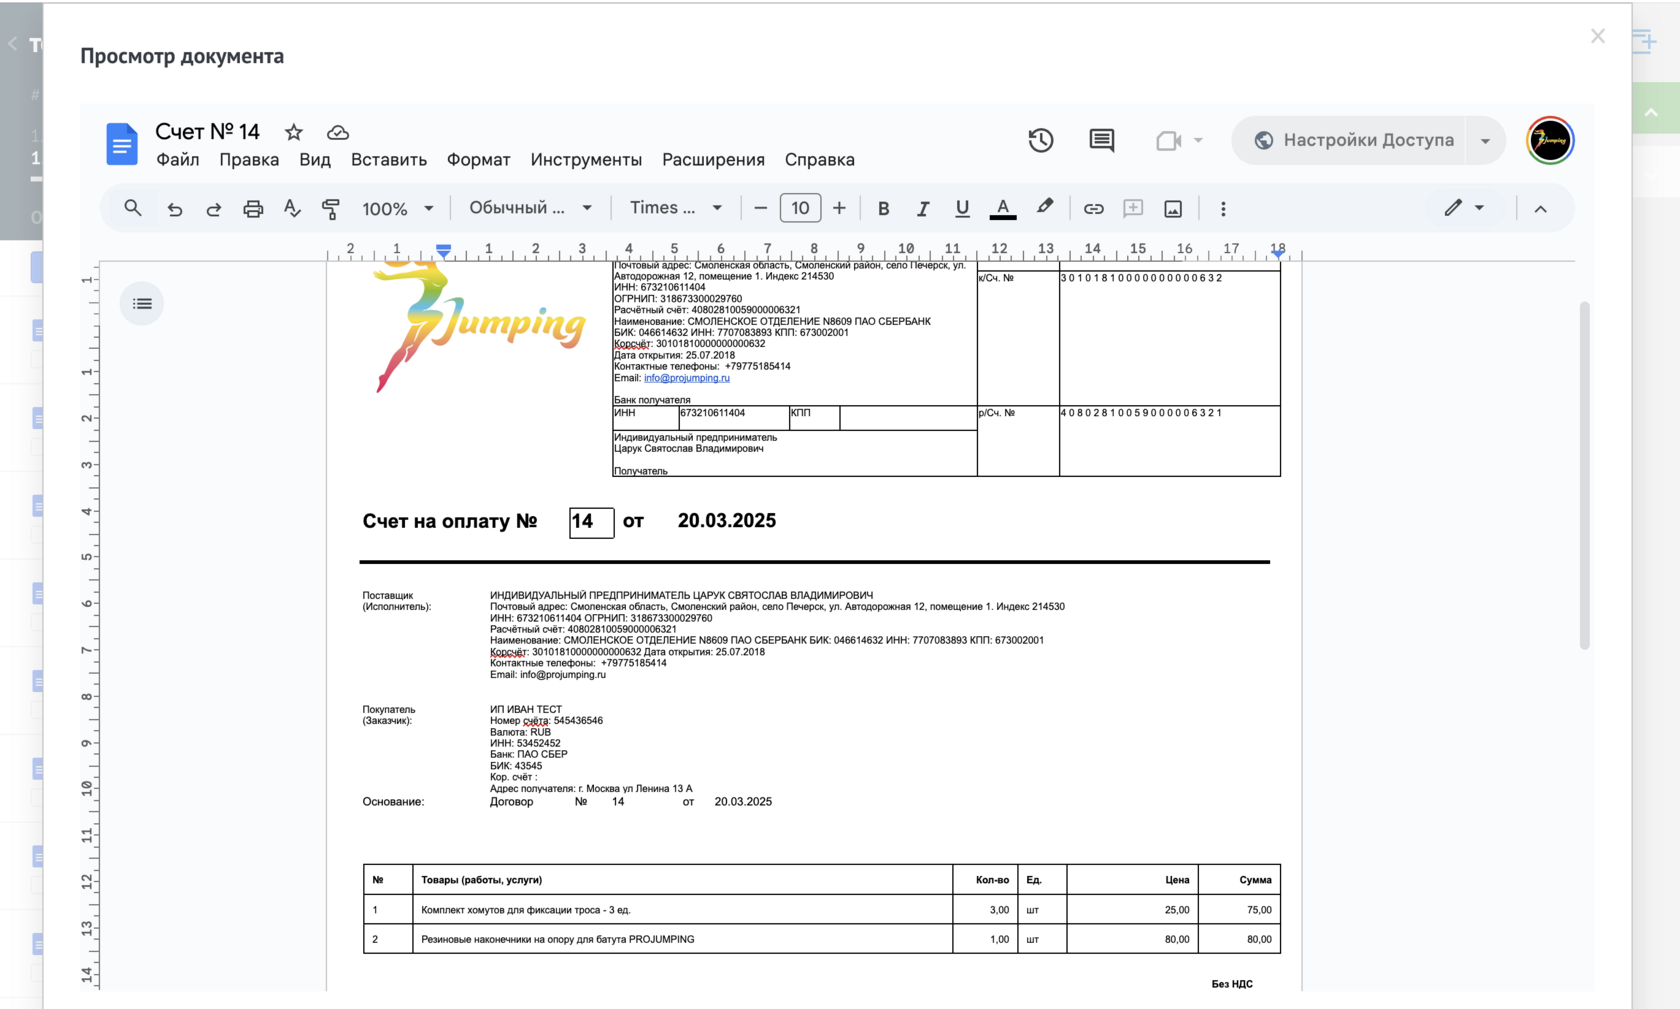Image resolution: width=1680 pixels, height=1009 pixels.
Task: Click the sum value 75,00
Action: pyautogui.click(x=1259, y=910)
